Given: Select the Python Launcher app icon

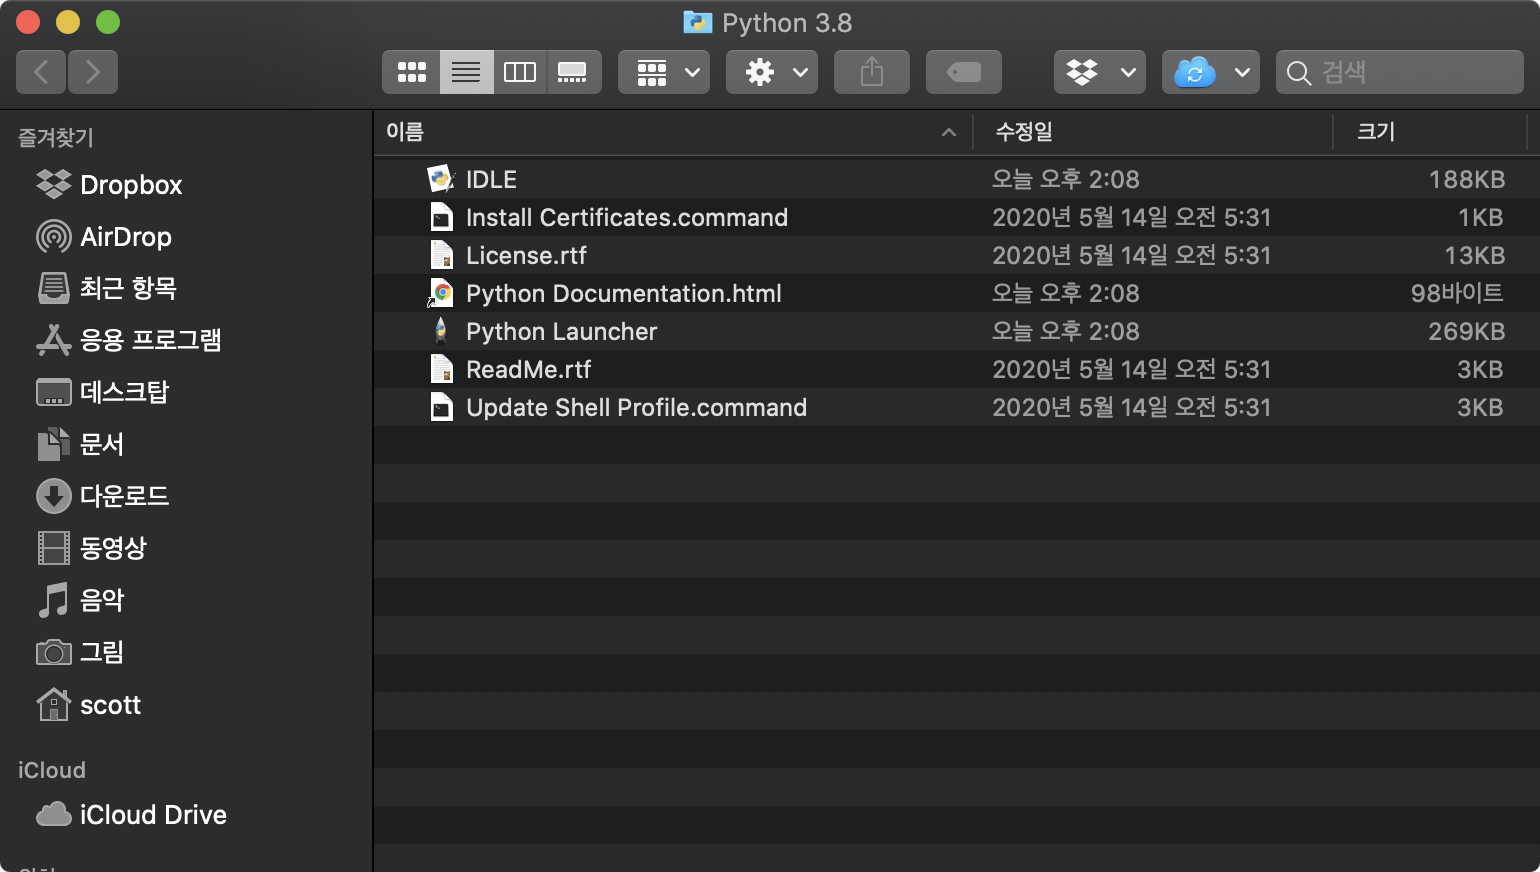Looking at the screenshot, I should tap(441, 331).
